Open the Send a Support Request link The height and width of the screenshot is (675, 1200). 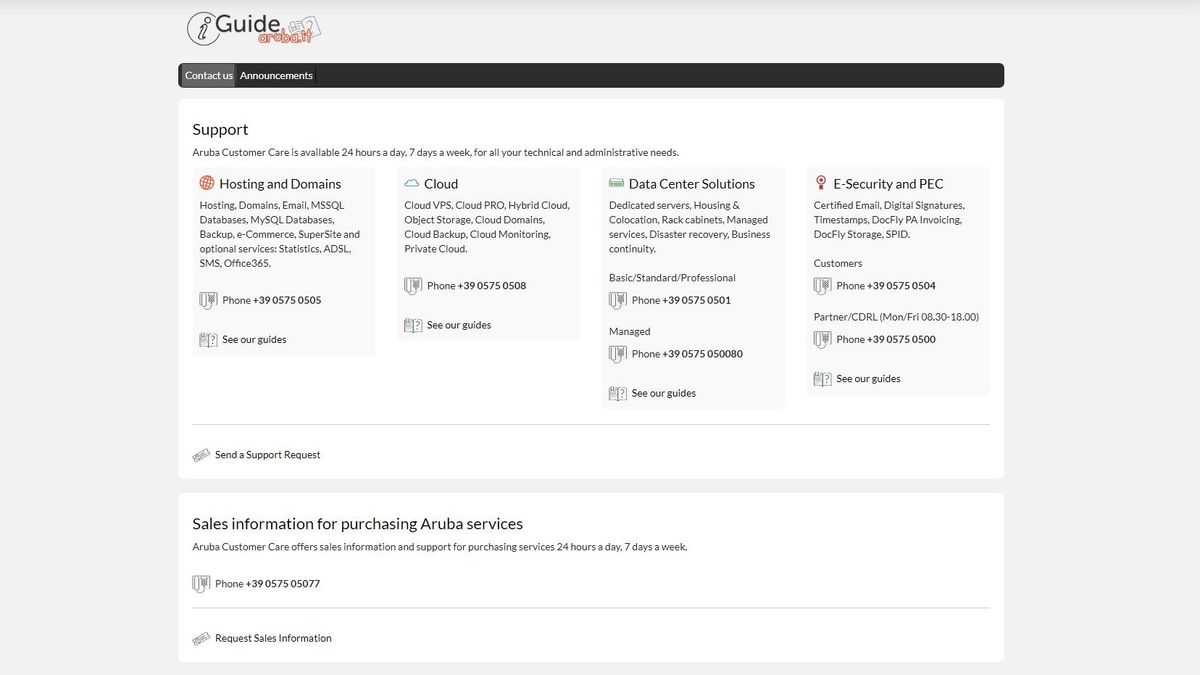coord(268,455)
